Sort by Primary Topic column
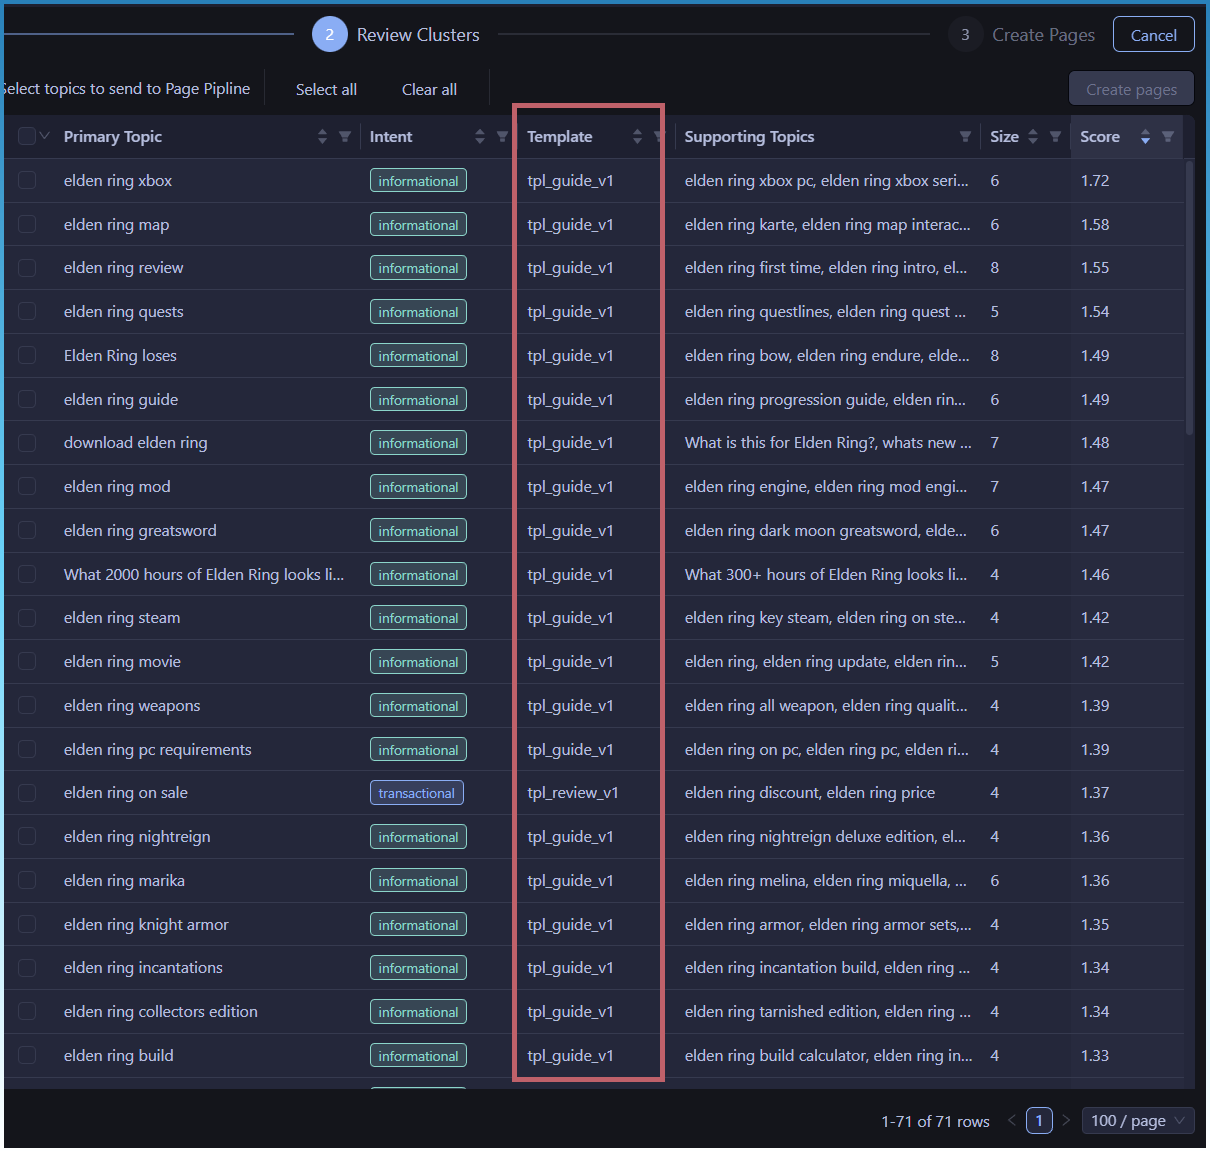The height and width of the screenshot is (1152, 1210). [x=322, y=137]
